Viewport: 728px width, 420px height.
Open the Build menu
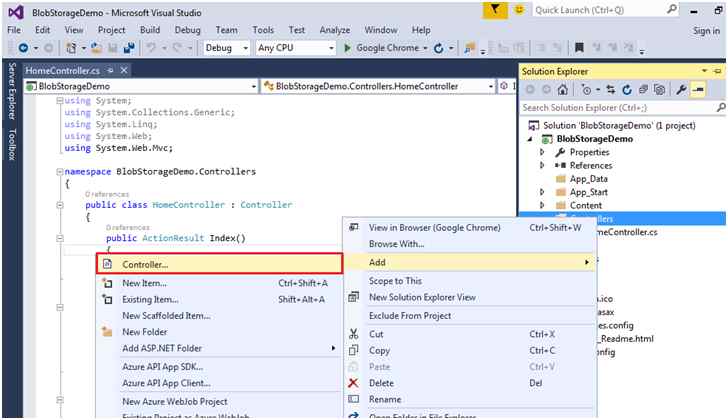pyautogui.click(x=150, y=30)
